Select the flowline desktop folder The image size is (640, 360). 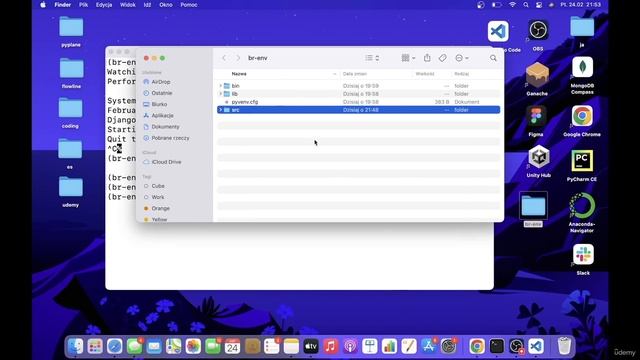pyautogui.click(x=71, y=68)
